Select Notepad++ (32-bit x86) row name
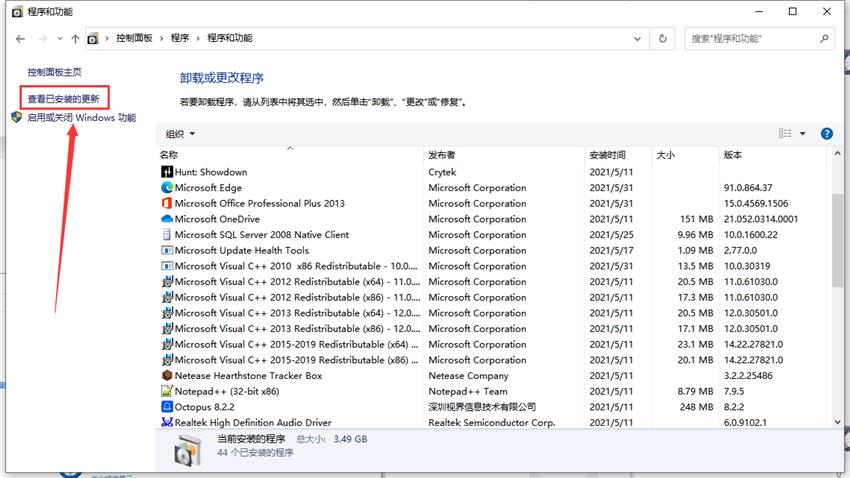Viewport: 850px width, 478px height. pyautogui.click(x=227, y=391)
